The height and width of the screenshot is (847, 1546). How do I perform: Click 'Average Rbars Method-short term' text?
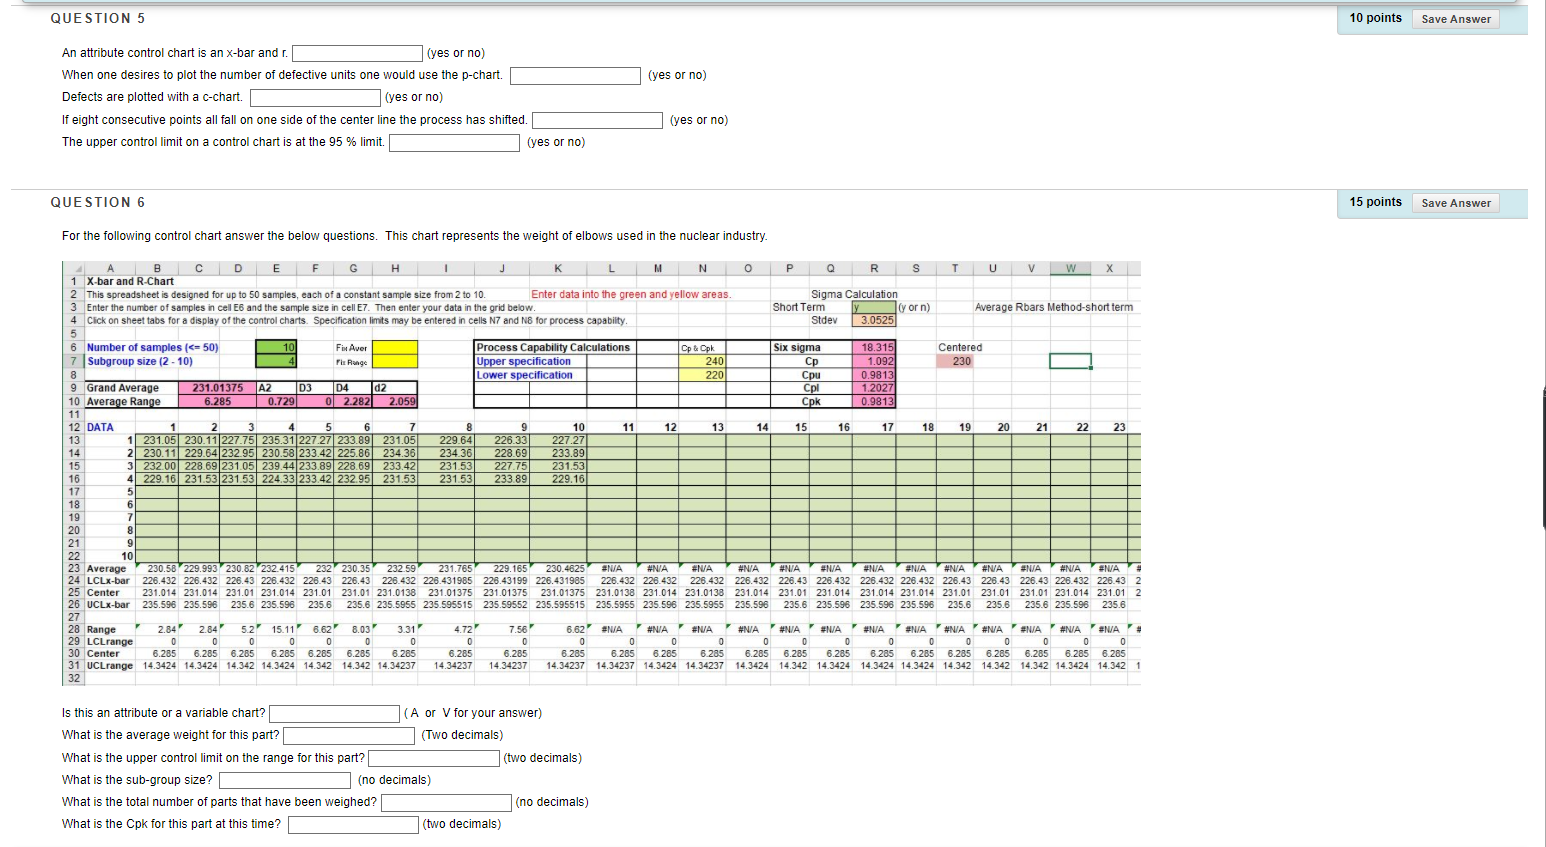tap(1054, 307)
